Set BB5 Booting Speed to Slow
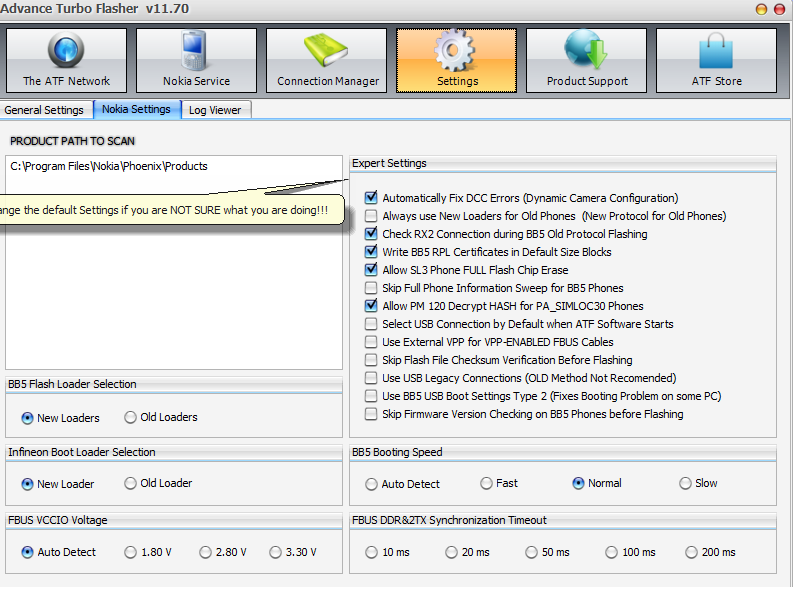This screenshot has height=600, width=793. [x=685, y=484]
